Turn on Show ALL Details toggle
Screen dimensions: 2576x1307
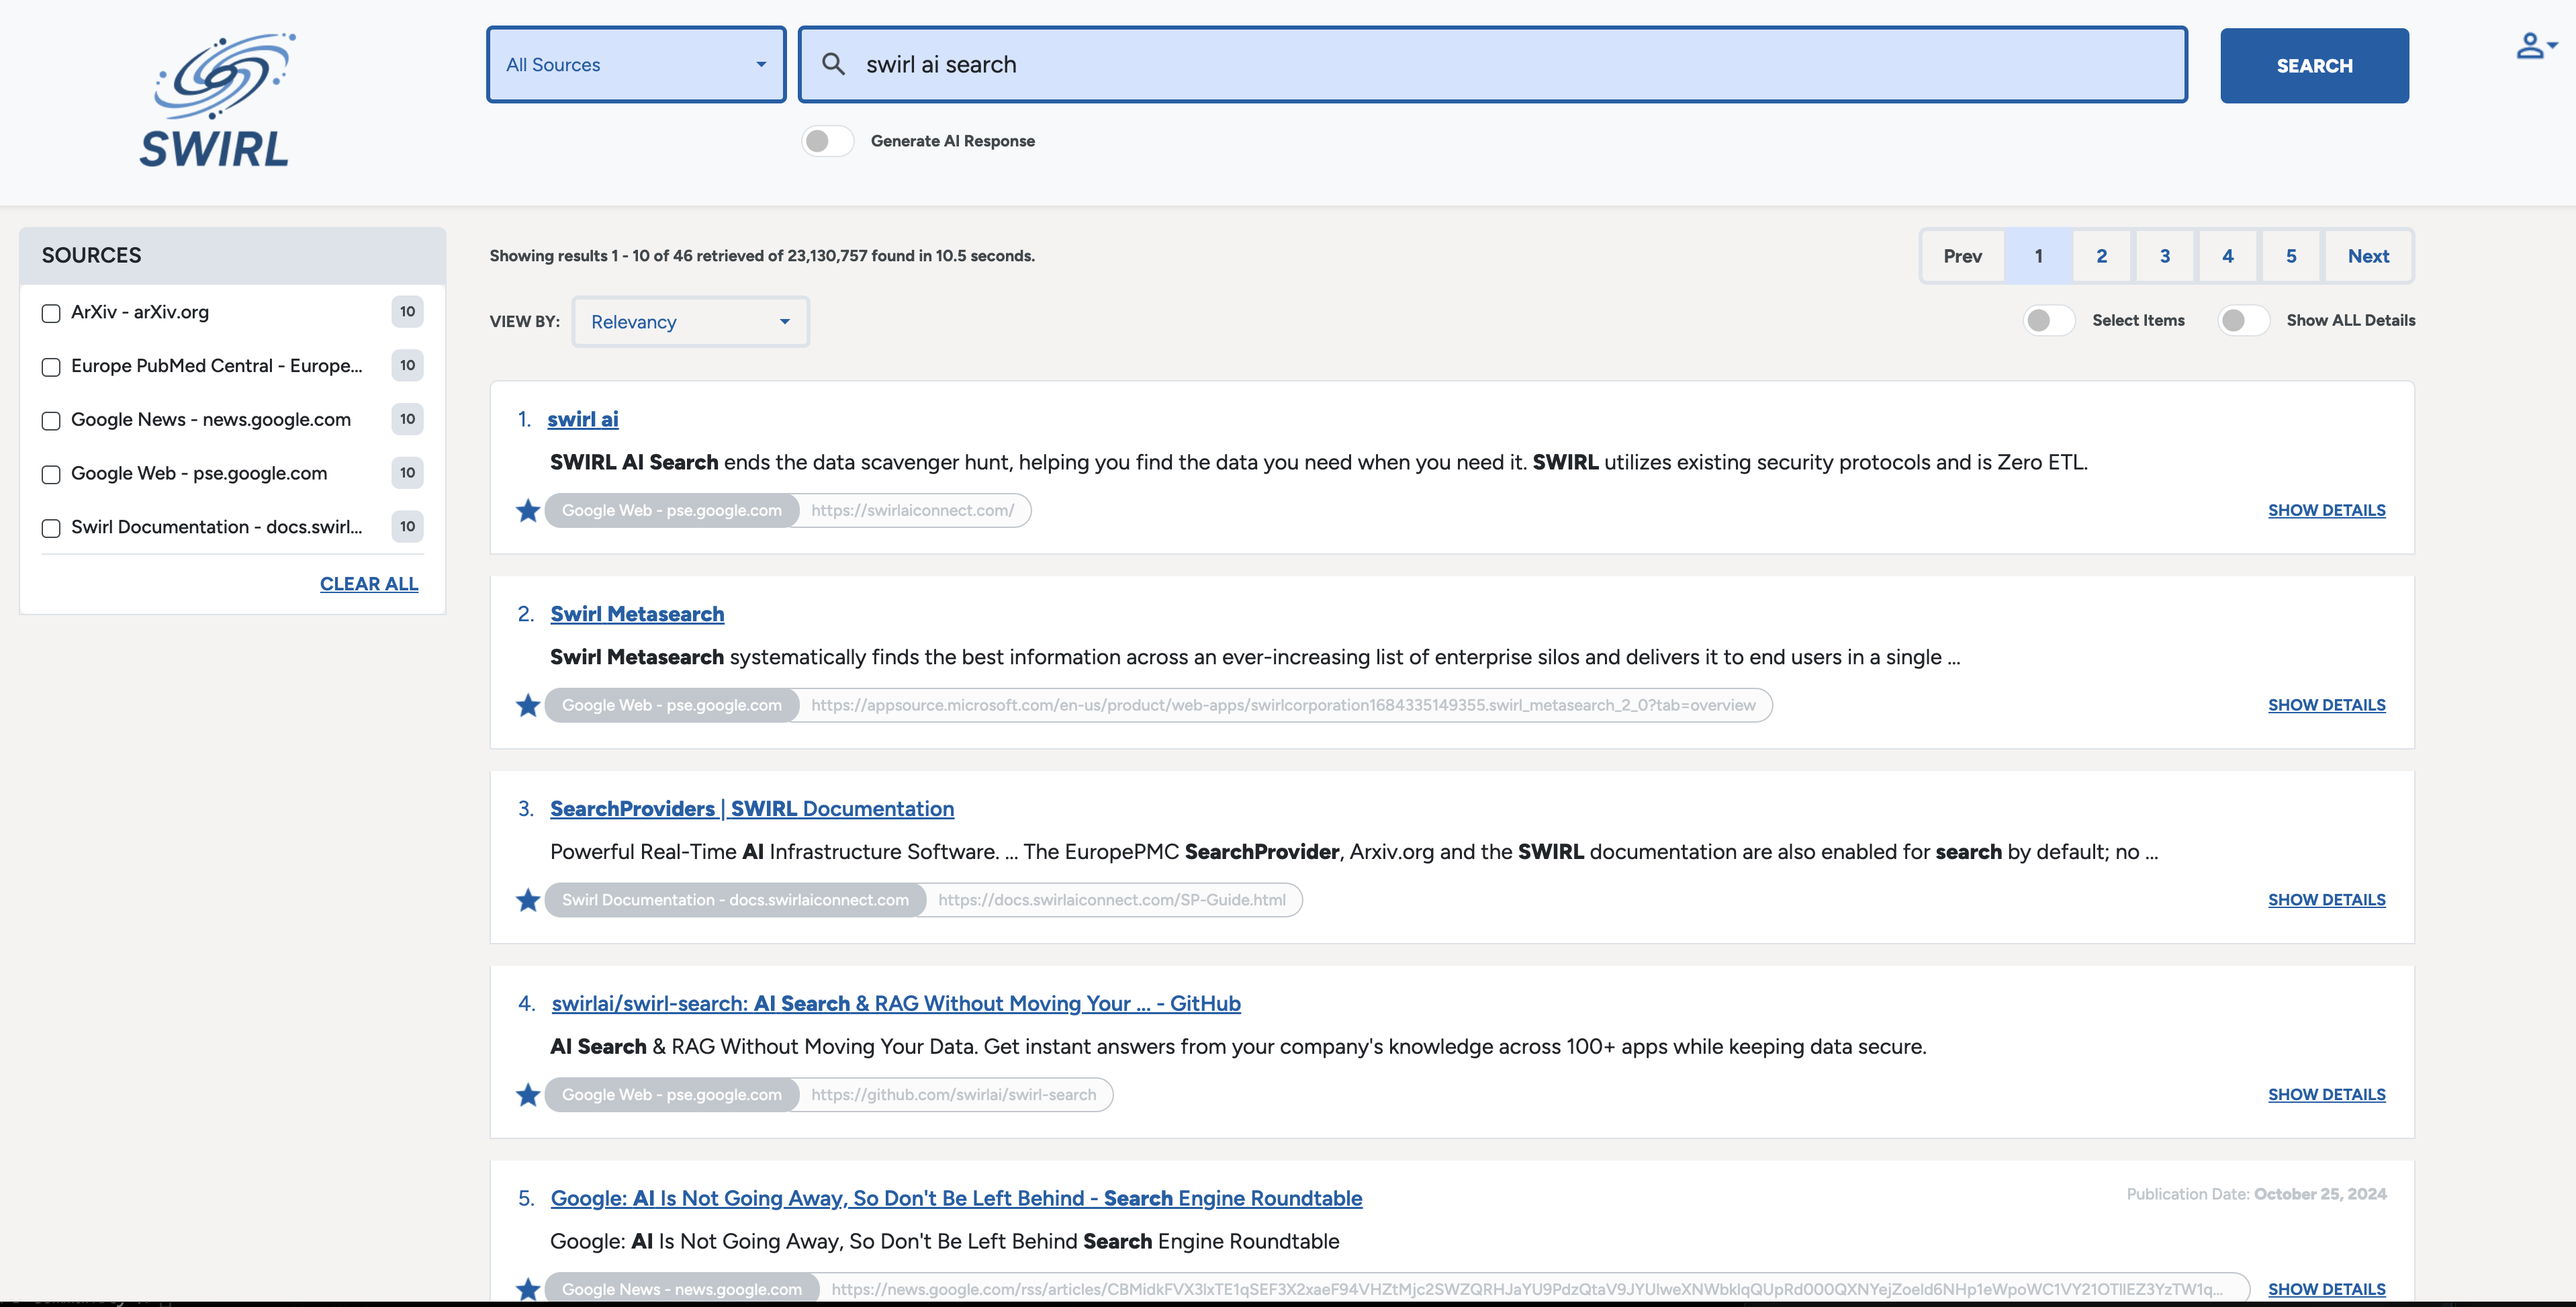pyautogui.click(x=2243, y=320)
